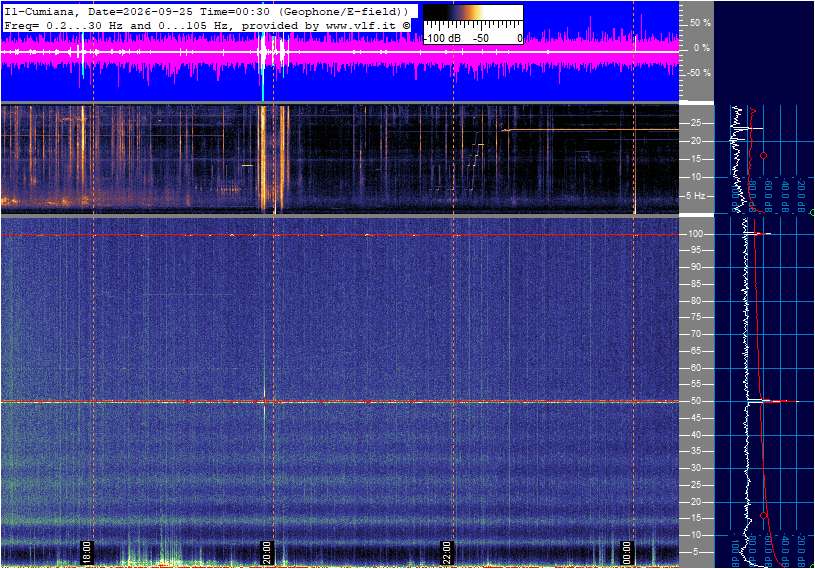The height and width of the screenshot is (569, 815).
Task: Click the 'I1-Cumiana, Date=2026-09-25' header line
Action: (207, 11)
